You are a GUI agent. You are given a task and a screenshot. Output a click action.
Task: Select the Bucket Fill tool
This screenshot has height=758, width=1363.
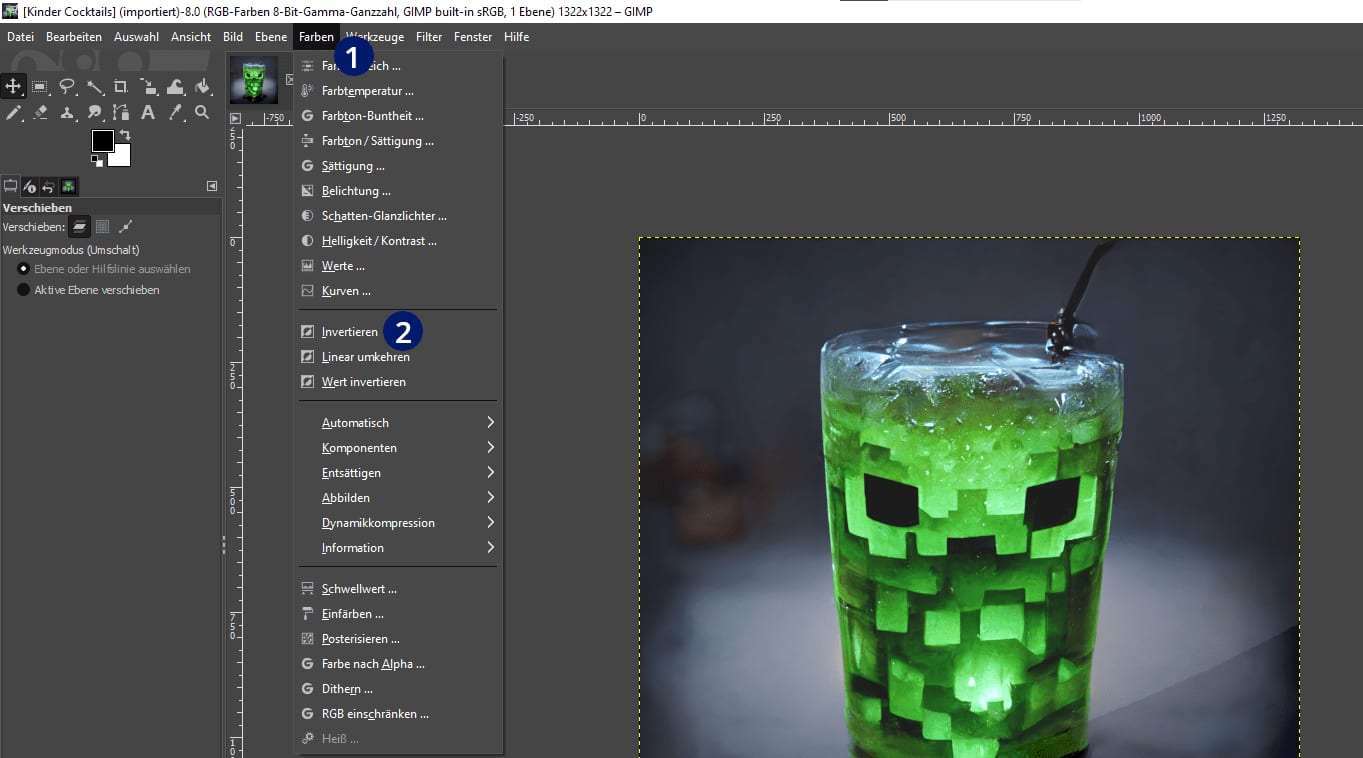pyautogui.click(x=202, y=86)
